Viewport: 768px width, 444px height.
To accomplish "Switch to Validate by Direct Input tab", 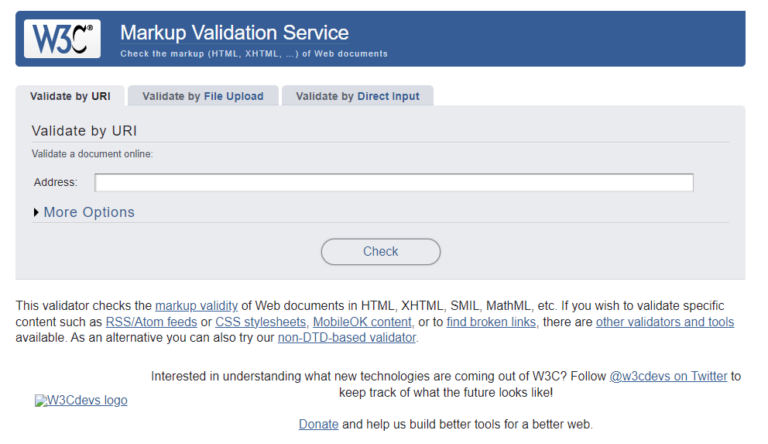I will click(358, 96).
